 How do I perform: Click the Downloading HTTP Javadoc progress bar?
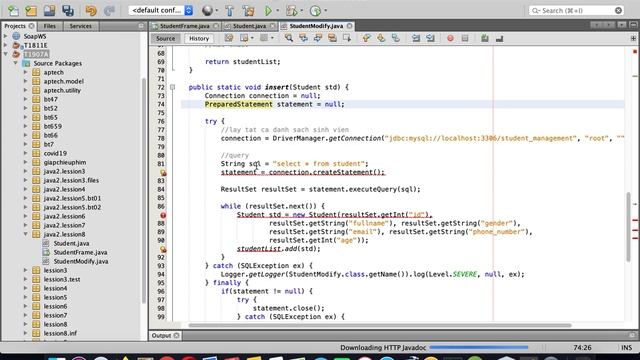(x=479, y=347)
